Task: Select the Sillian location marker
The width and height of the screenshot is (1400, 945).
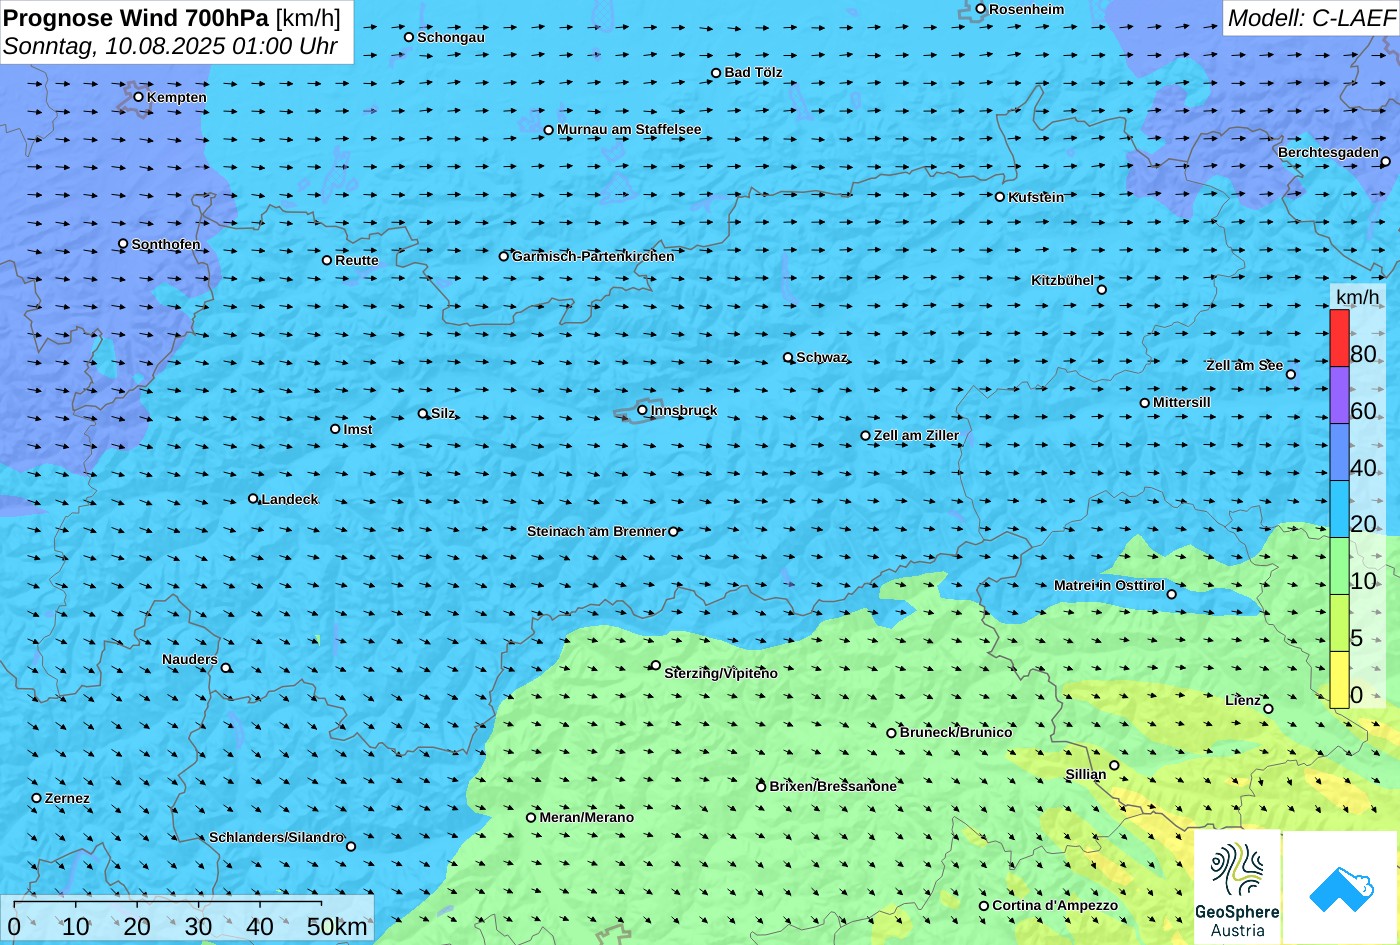Action: [x=1114, y=766]
